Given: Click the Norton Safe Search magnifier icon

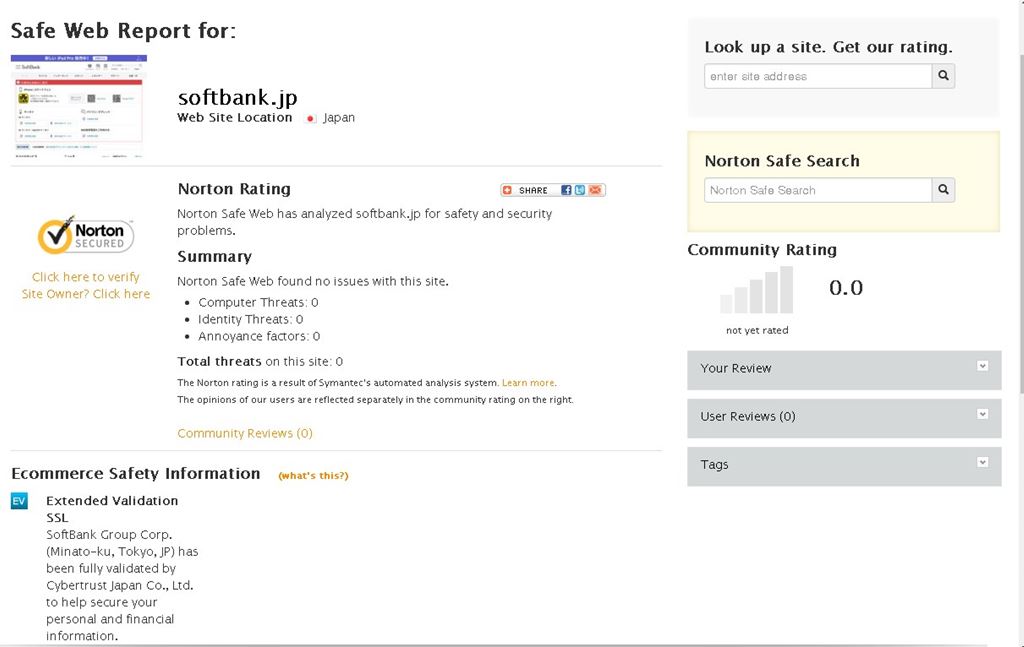Looking at the screenshot, I should [x=943, y=190].
